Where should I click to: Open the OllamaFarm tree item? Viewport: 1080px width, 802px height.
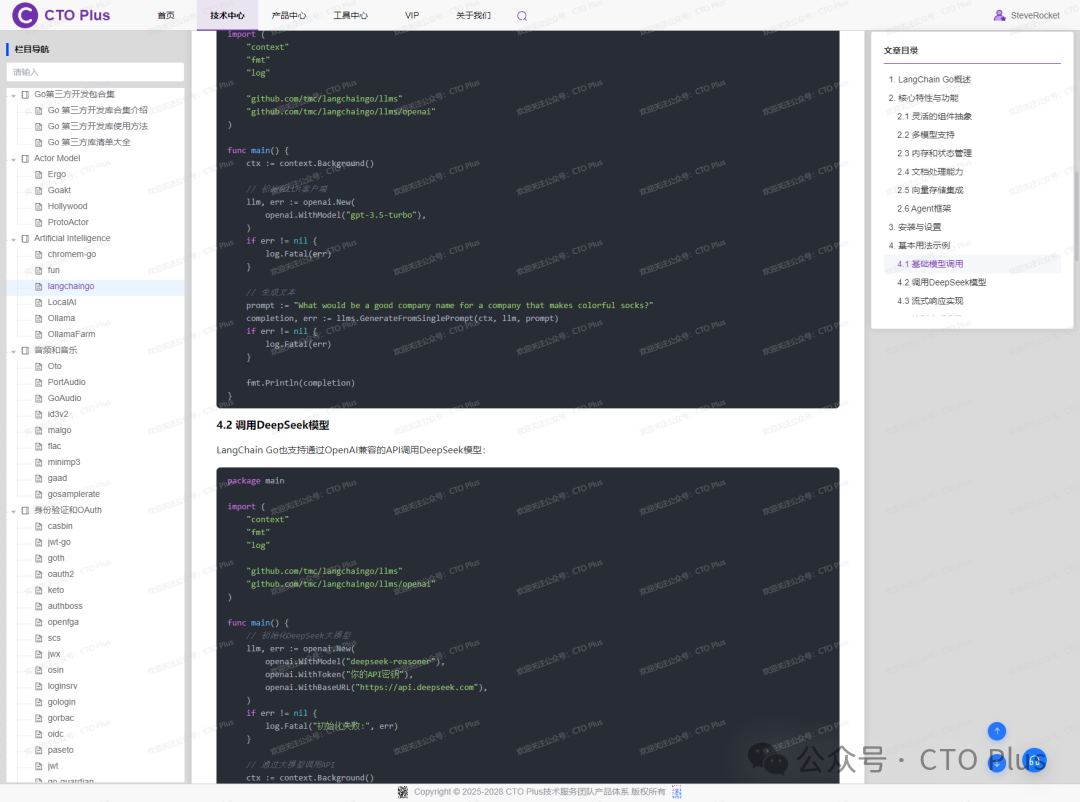click(x=72, y=334)
